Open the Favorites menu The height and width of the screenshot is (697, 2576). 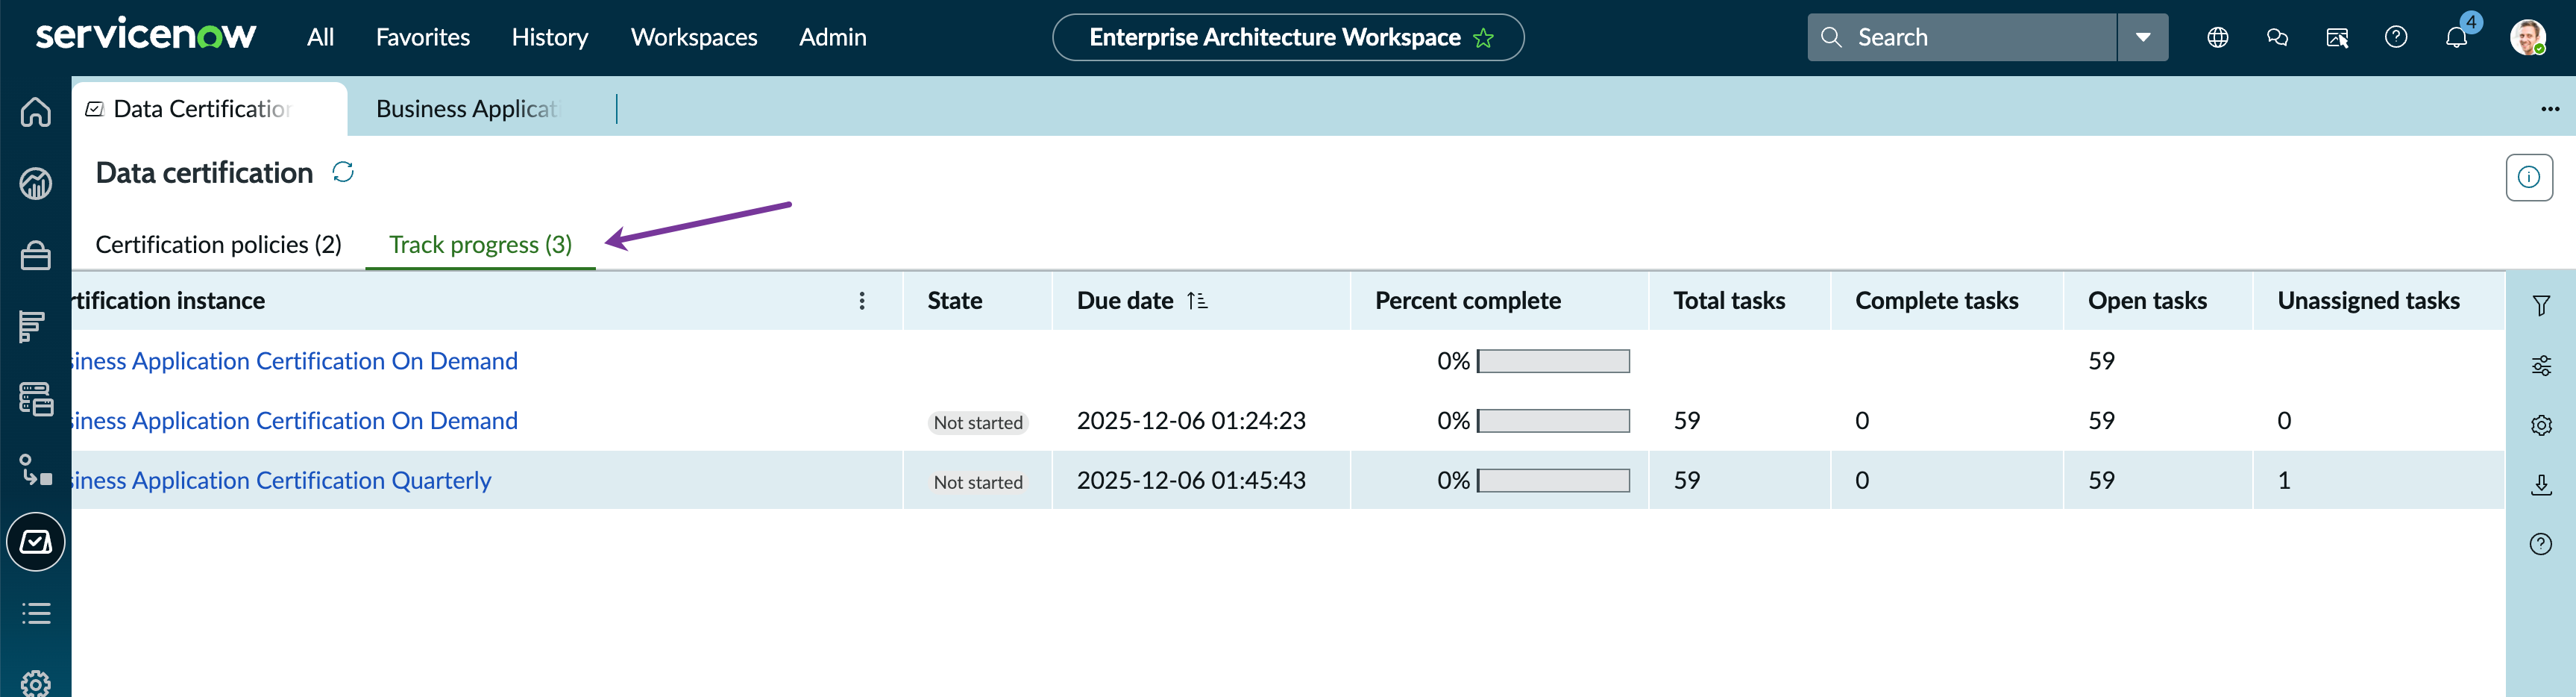(423, 37)
